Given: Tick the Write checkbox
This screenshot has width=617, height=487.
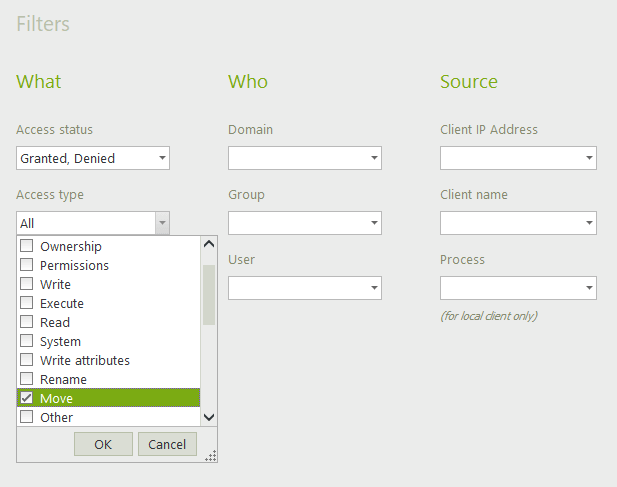Looking at the screenshot, I should coord(27,284).
